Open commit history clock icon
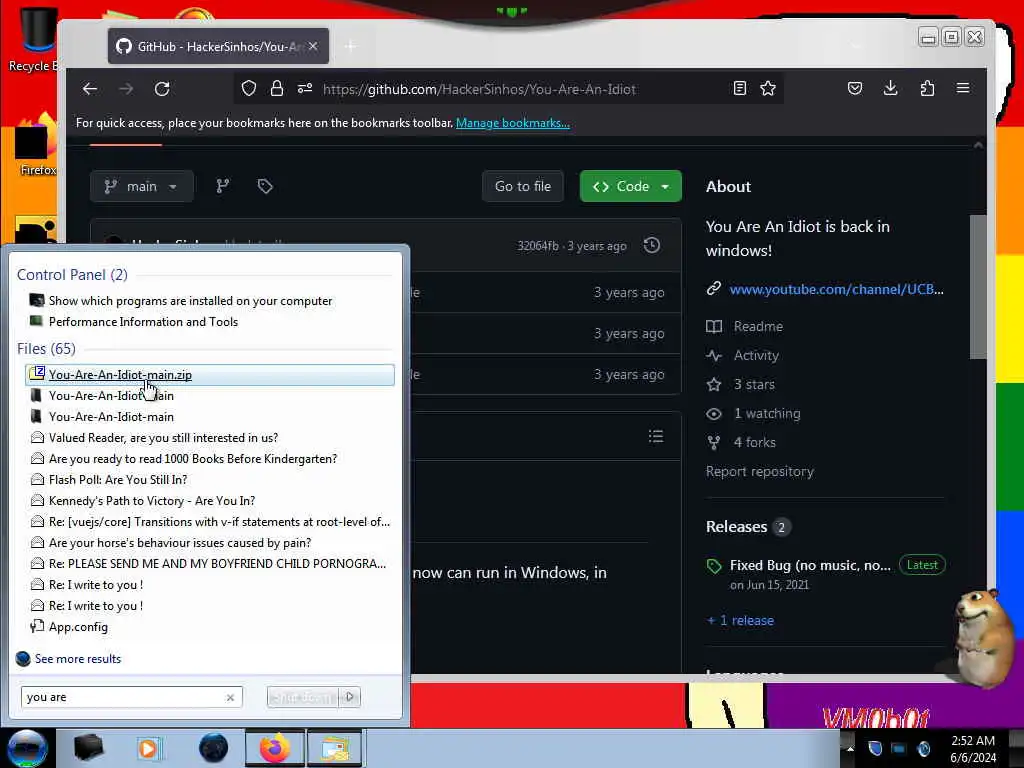Screen dimensions: 1024x768 click(x=652, y=246)
